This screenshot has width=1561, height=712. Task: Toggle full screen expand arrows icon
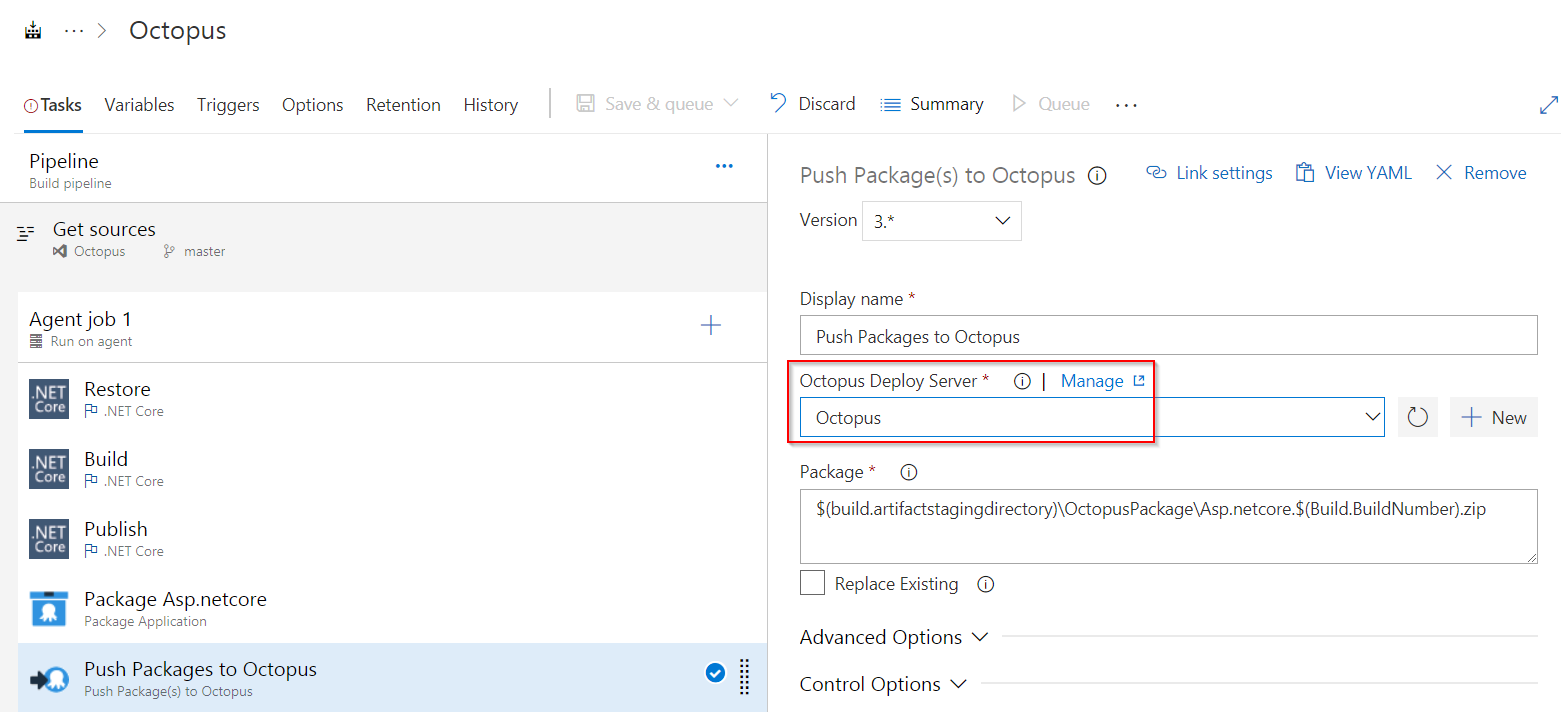coord(1548,104)
